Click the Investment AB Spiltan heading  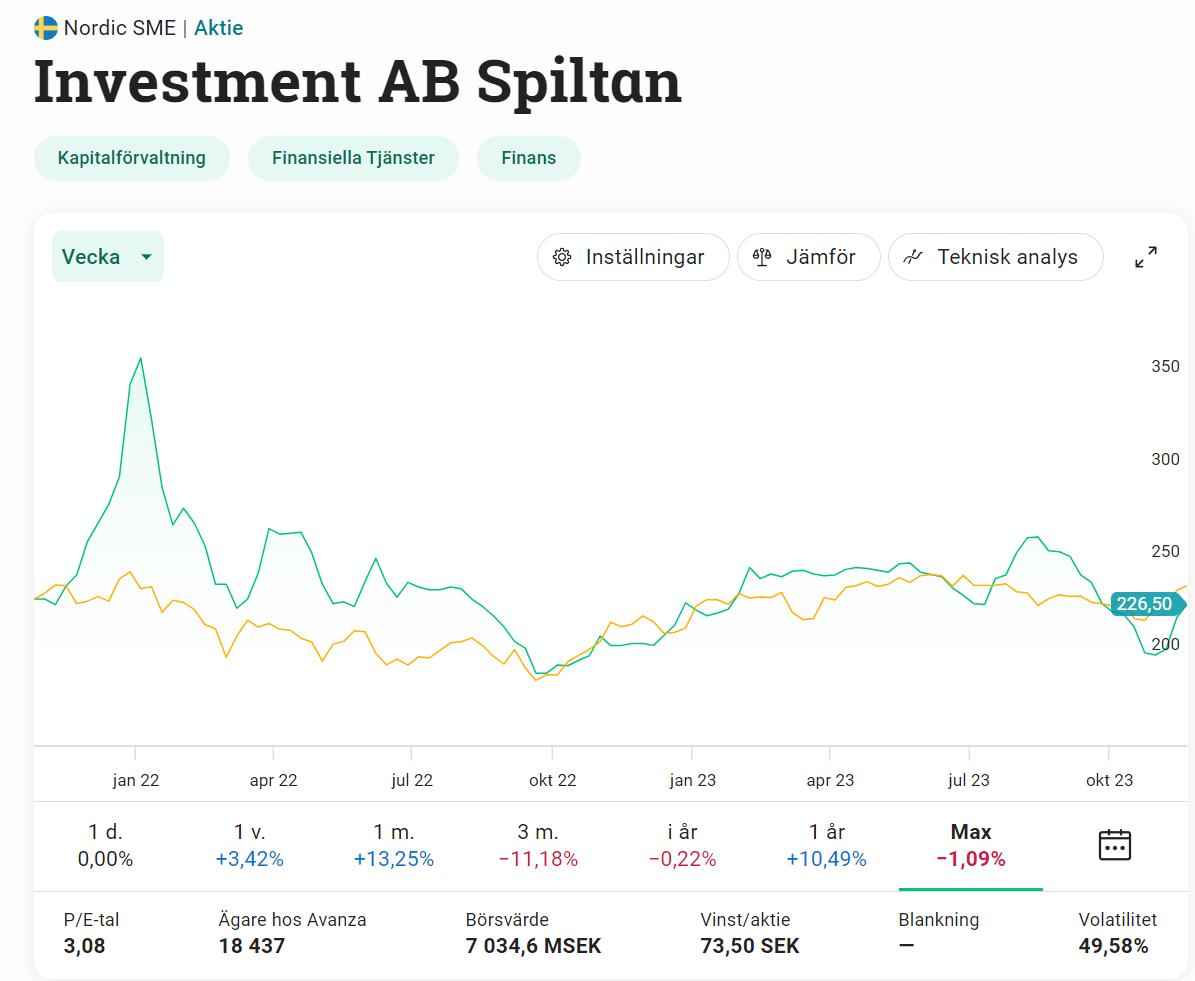pos(357,82)
